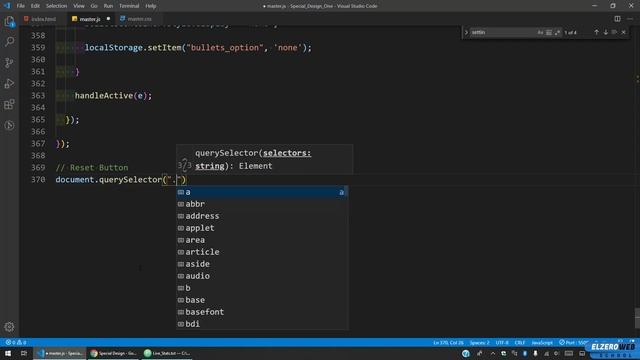Open the Source Control view
This screenshot has width=640, height=360.
(x=9, y=62)
